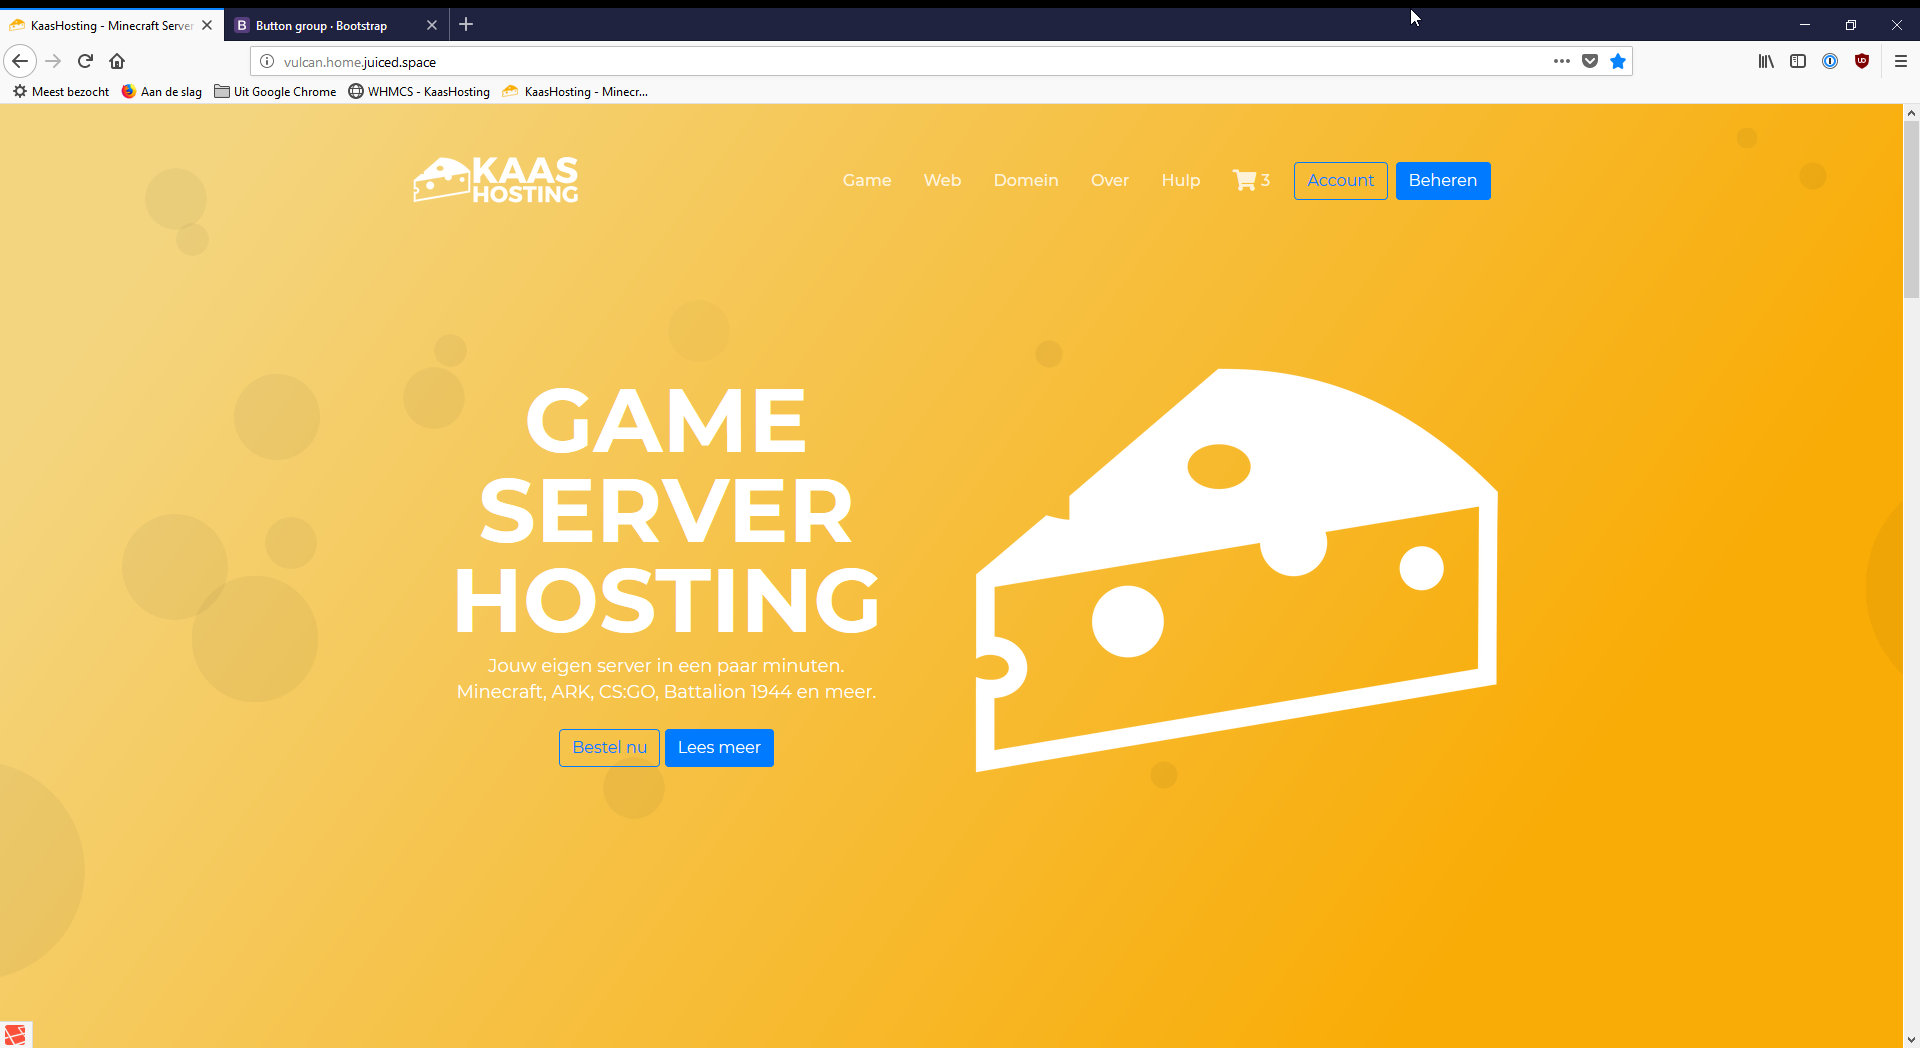
Task: Open the Firefox hamburger menu
Action: [1901, 61]
